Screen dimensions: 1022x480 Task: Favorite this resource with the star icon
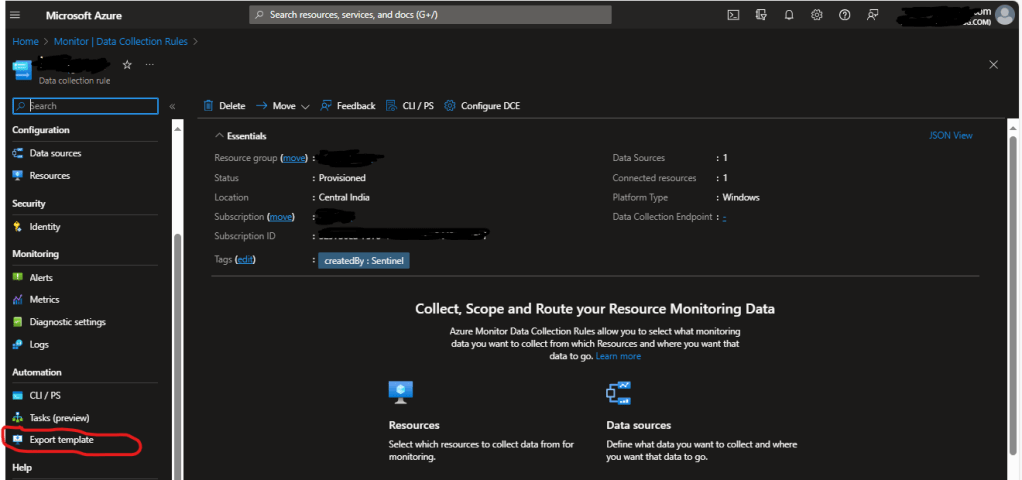(127, 64)
